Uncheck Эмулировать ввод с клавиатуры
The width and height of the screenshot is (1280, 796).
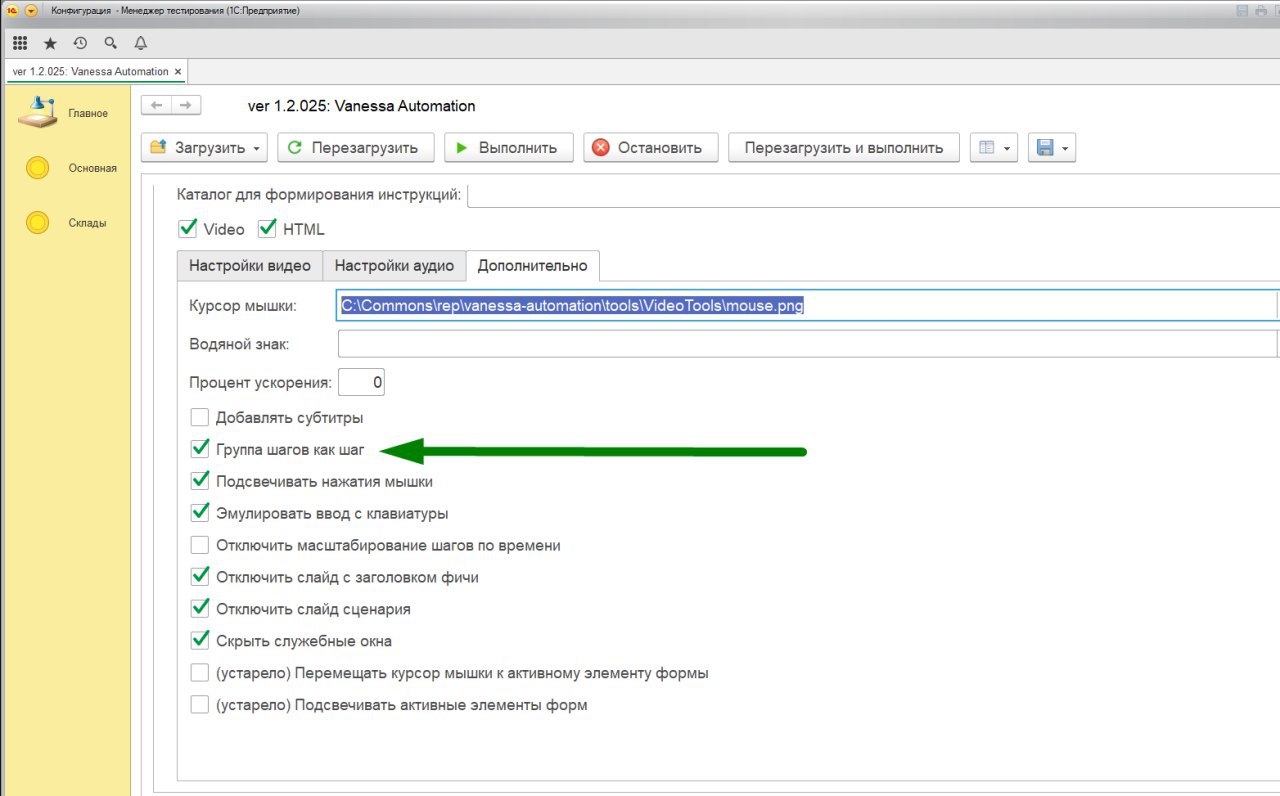pyautogui.click(x=200, y=513)
